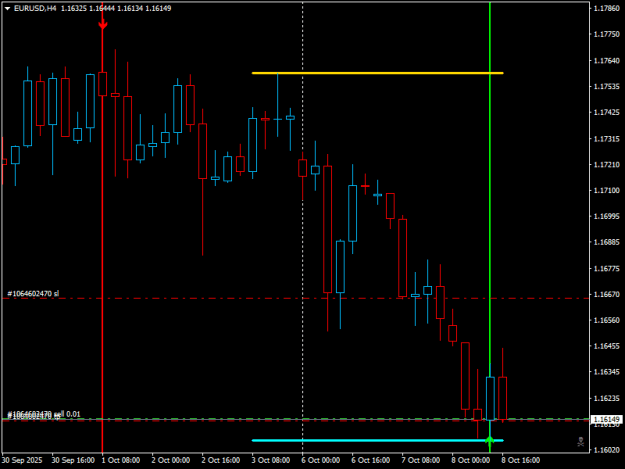This screenshot has height=469, width=625.
Task: Click price axis label 1.17640
Action: pos(607,61)
